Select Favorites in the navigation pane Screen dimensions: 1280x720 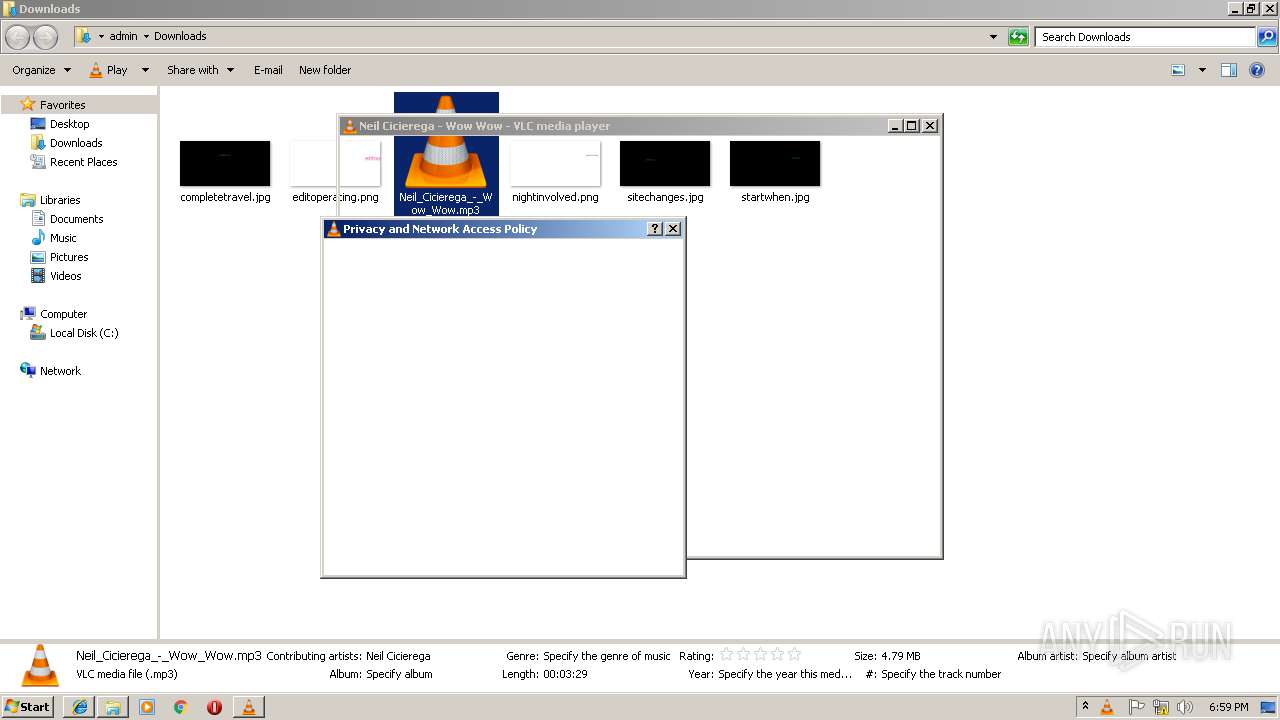(x=62, y=105)
